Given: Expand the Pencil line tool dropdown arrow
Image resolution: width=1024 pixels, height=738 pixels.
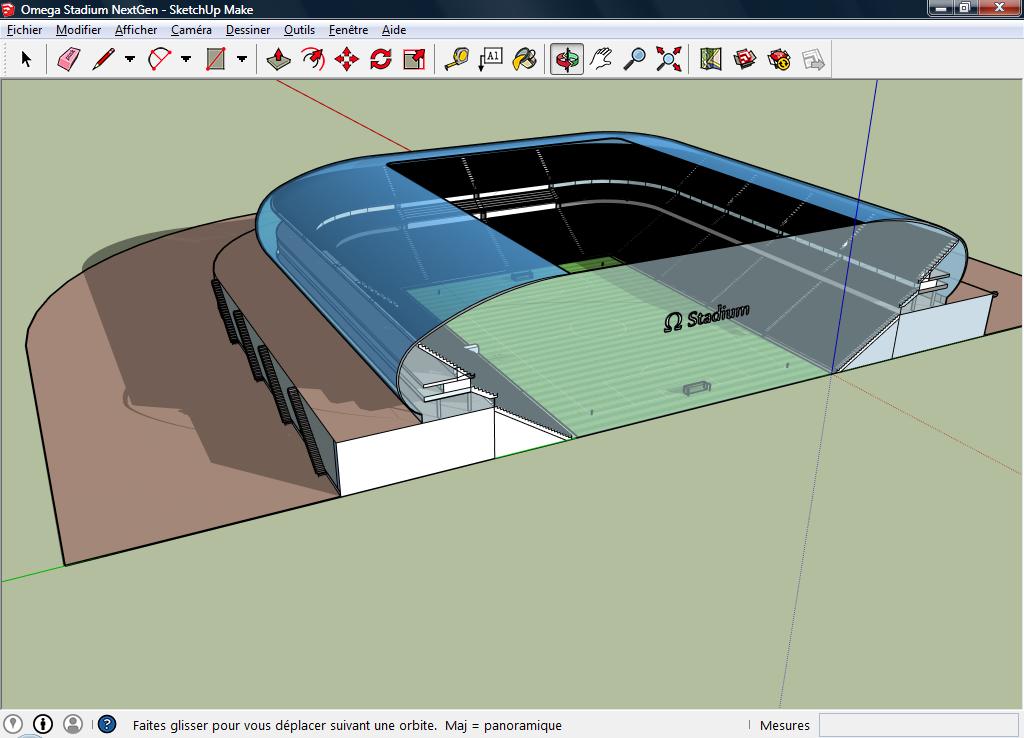Looking at the screenshot, I should [x=130, y=60].
